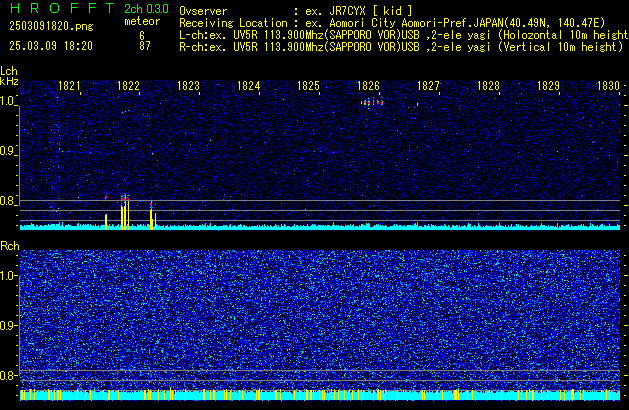Click the Receiving Location line

tap(392, 23)
